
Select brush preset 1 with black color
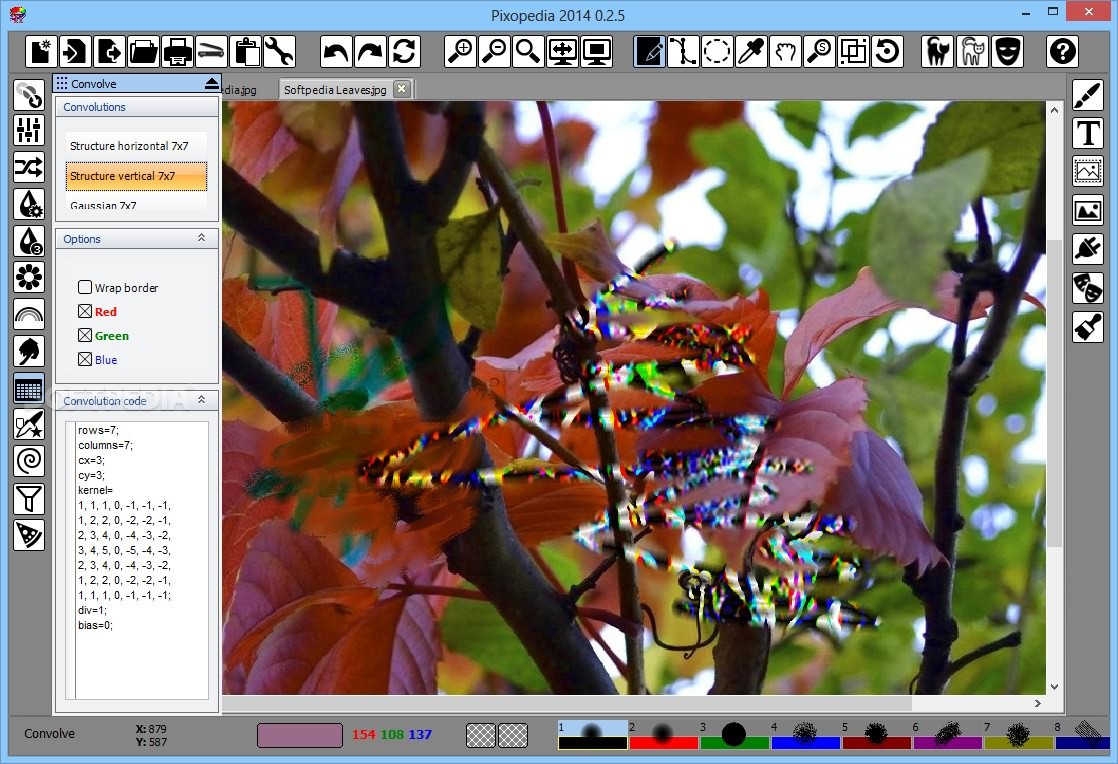coord(593,735)
